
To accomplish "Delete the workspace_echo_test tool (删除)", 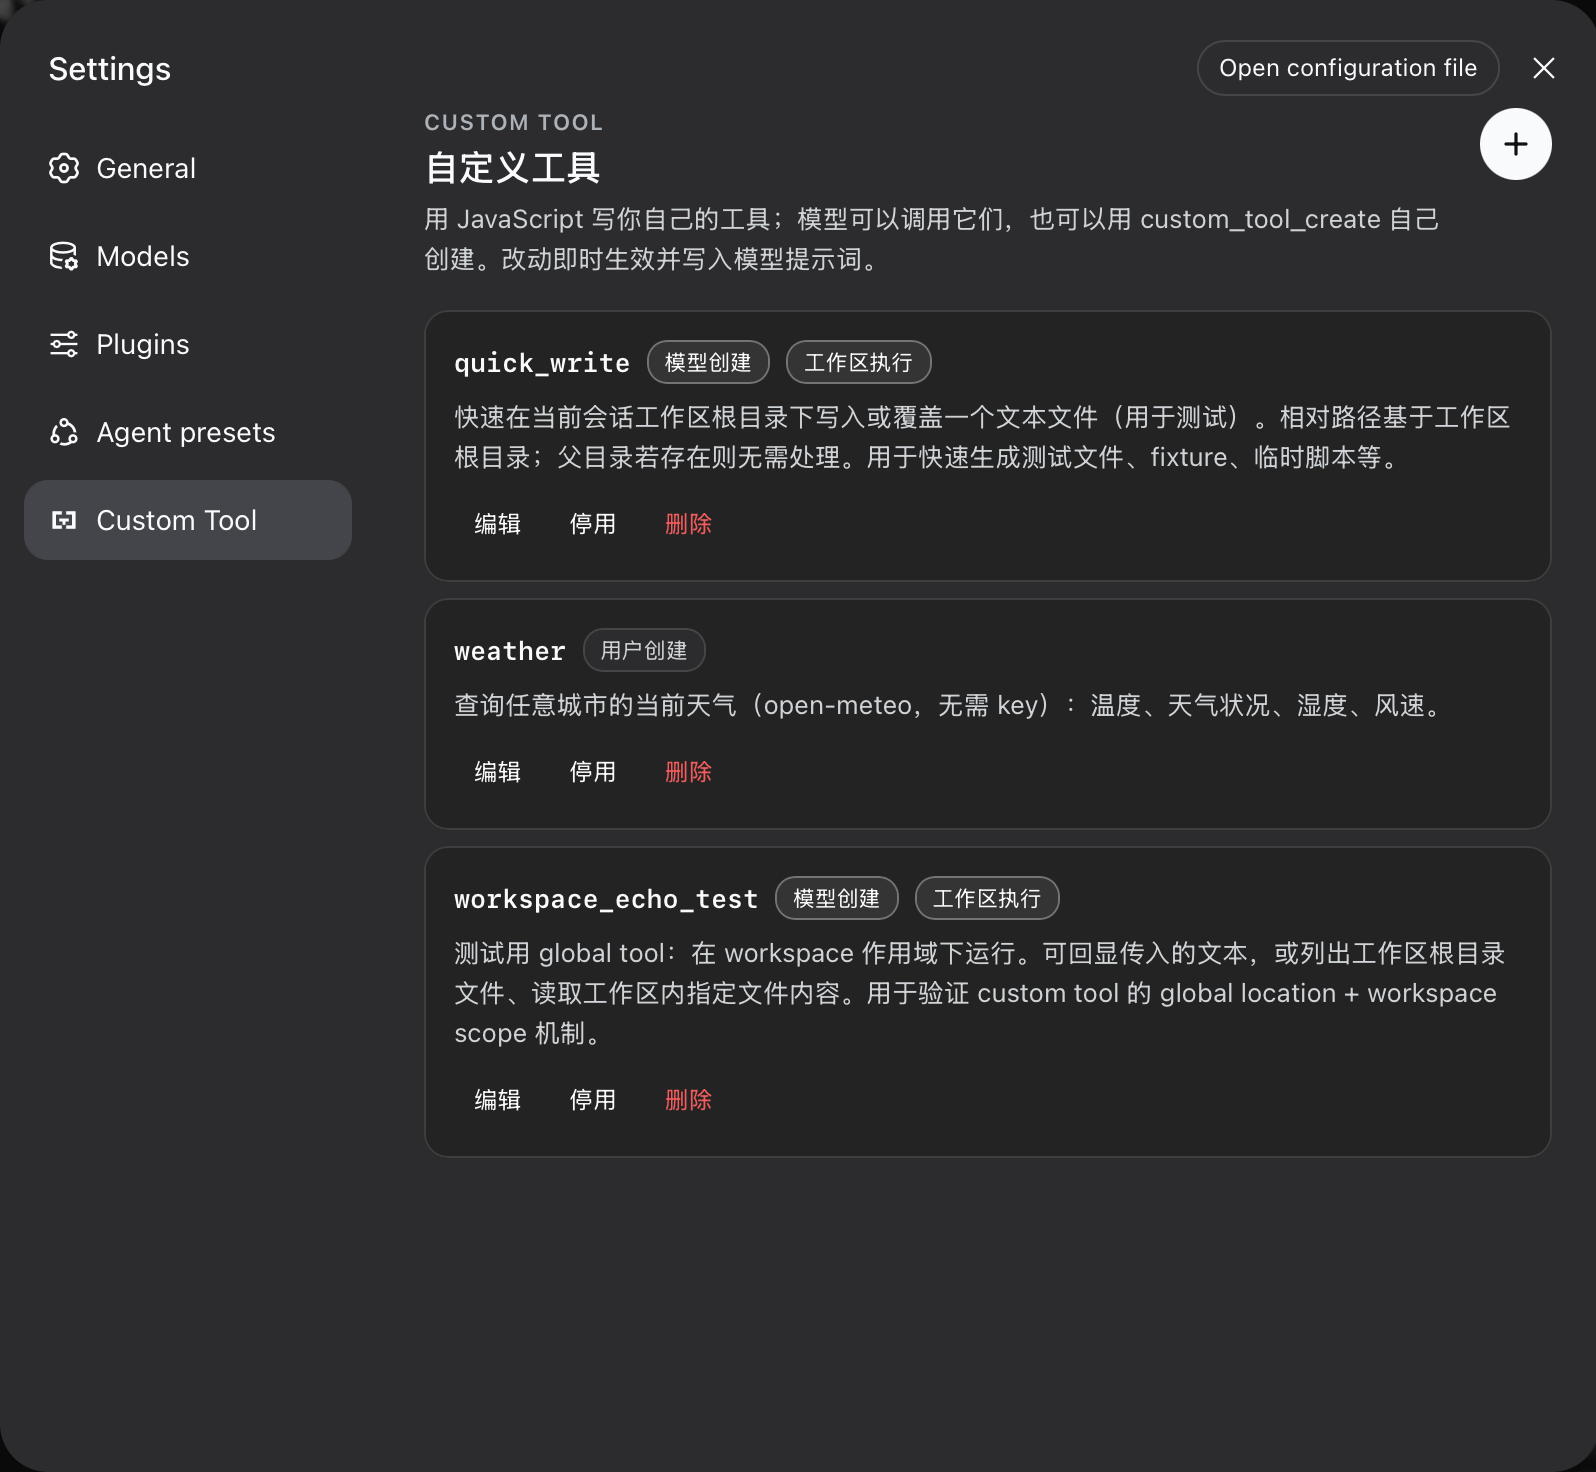I will [x=689, y=1100].
